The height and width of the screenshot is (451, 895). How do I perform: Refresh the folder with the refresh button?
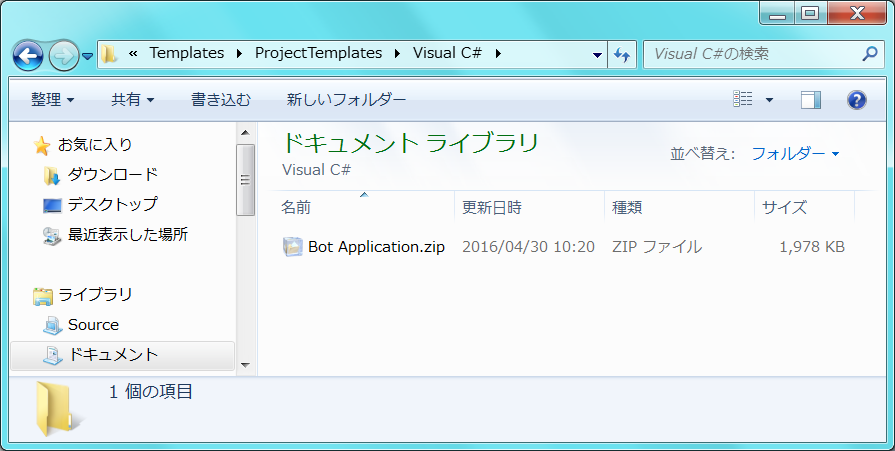pos(622,55)
